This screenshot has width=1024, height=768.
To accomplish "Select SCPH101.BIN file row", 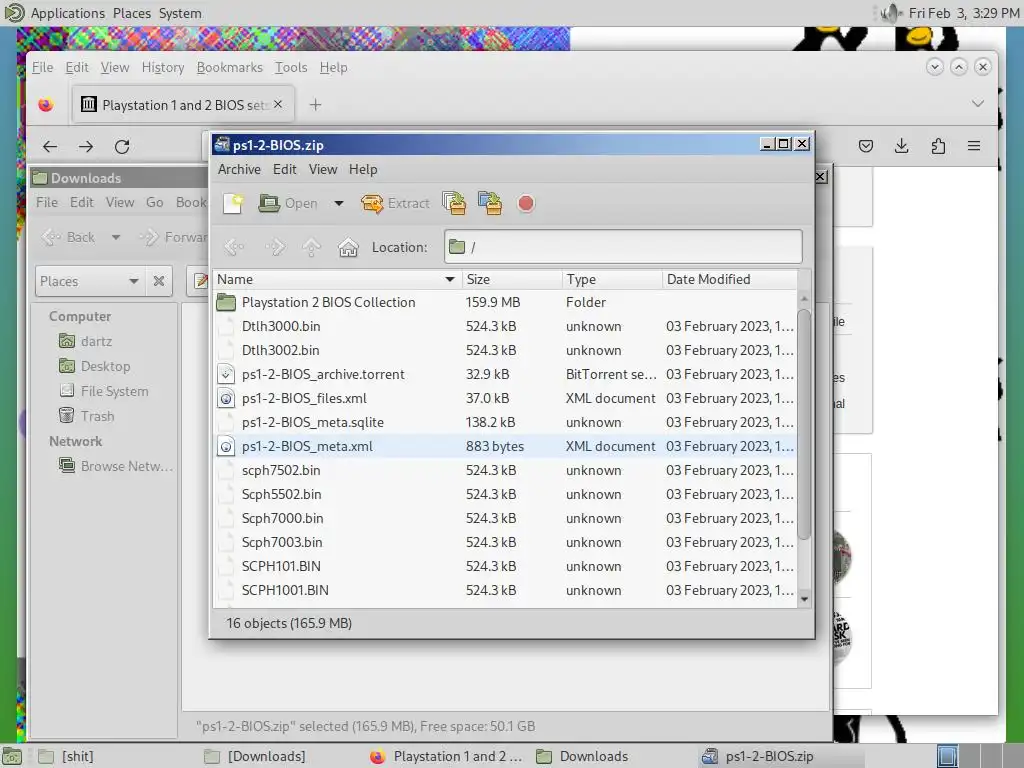I will coord(505,567).
